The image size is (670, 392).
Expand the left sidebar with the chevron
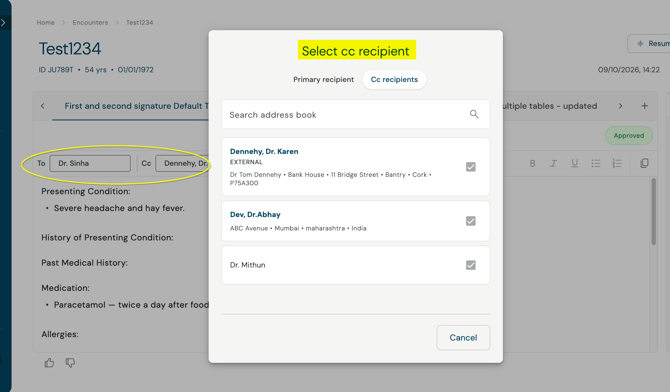(3, 22)
